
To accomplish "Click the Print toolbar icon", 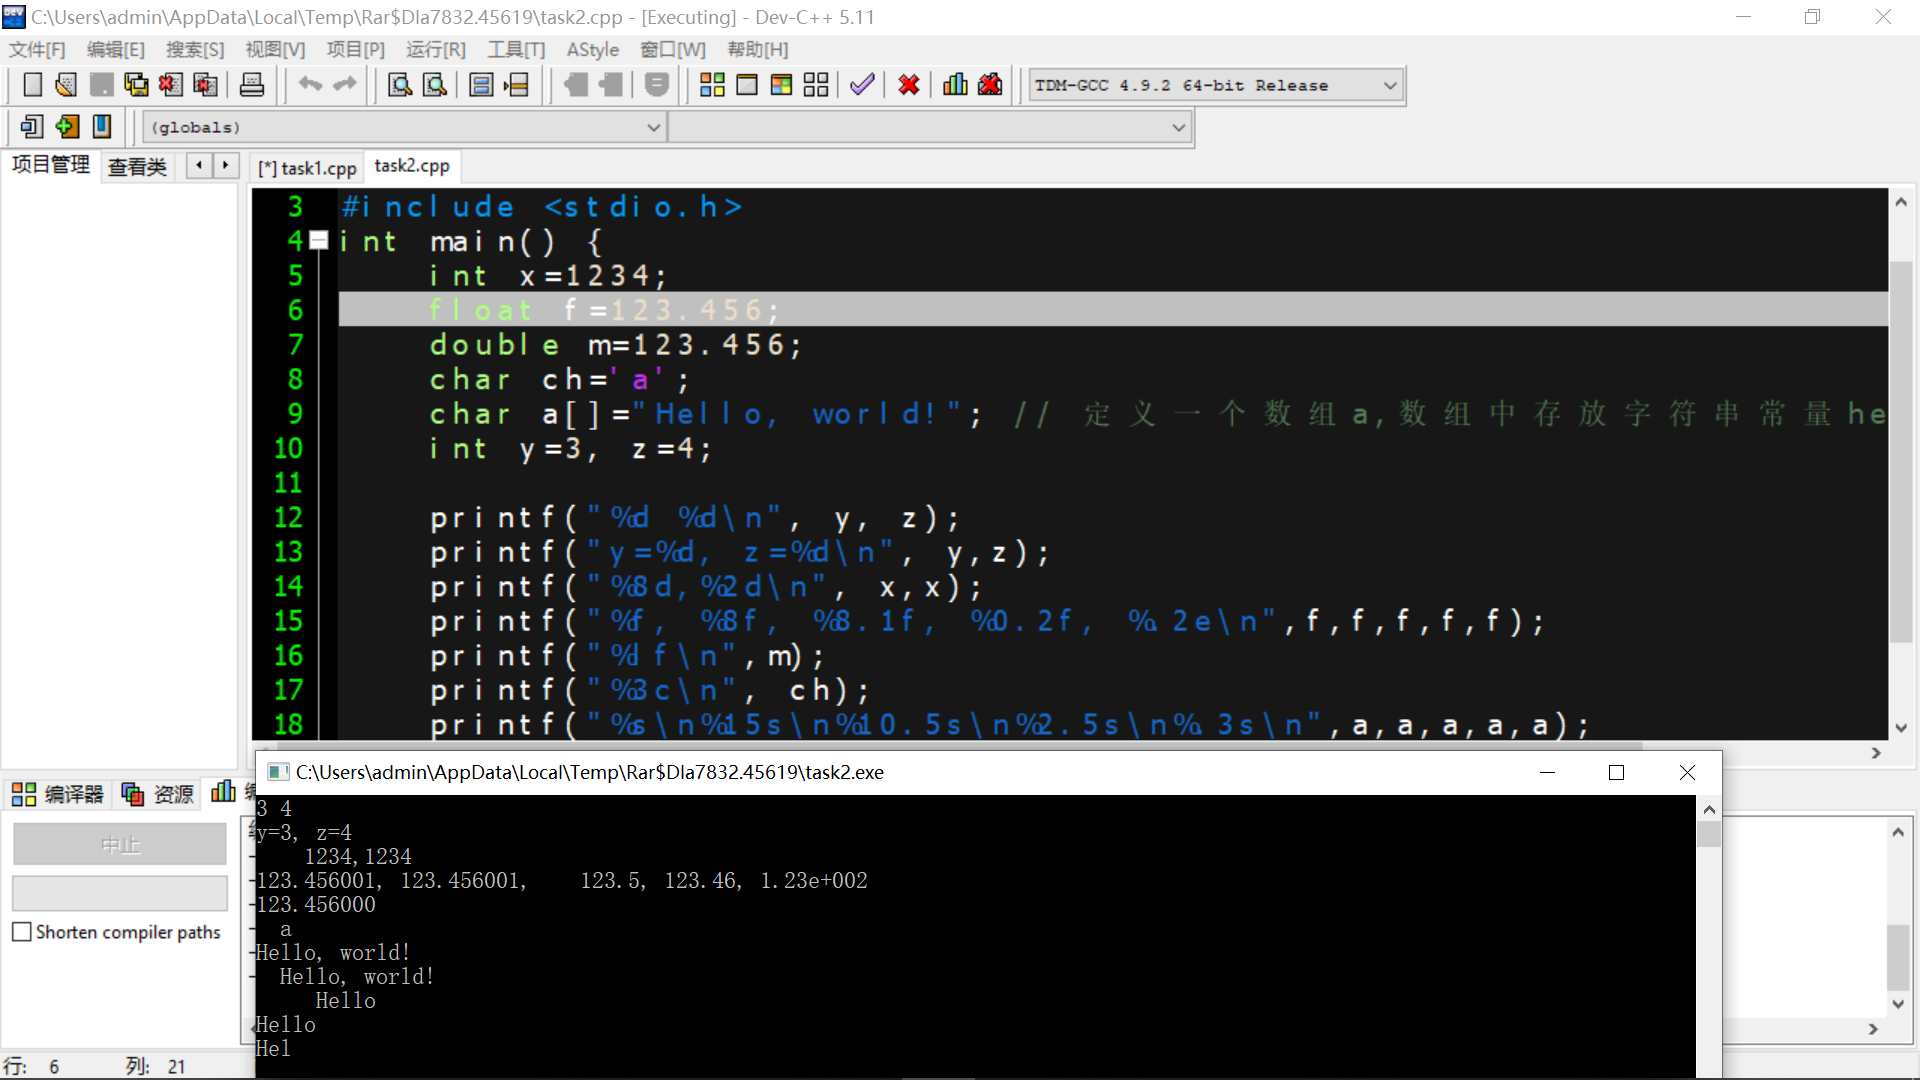I will pyautogui.click(x=252, y=85).
